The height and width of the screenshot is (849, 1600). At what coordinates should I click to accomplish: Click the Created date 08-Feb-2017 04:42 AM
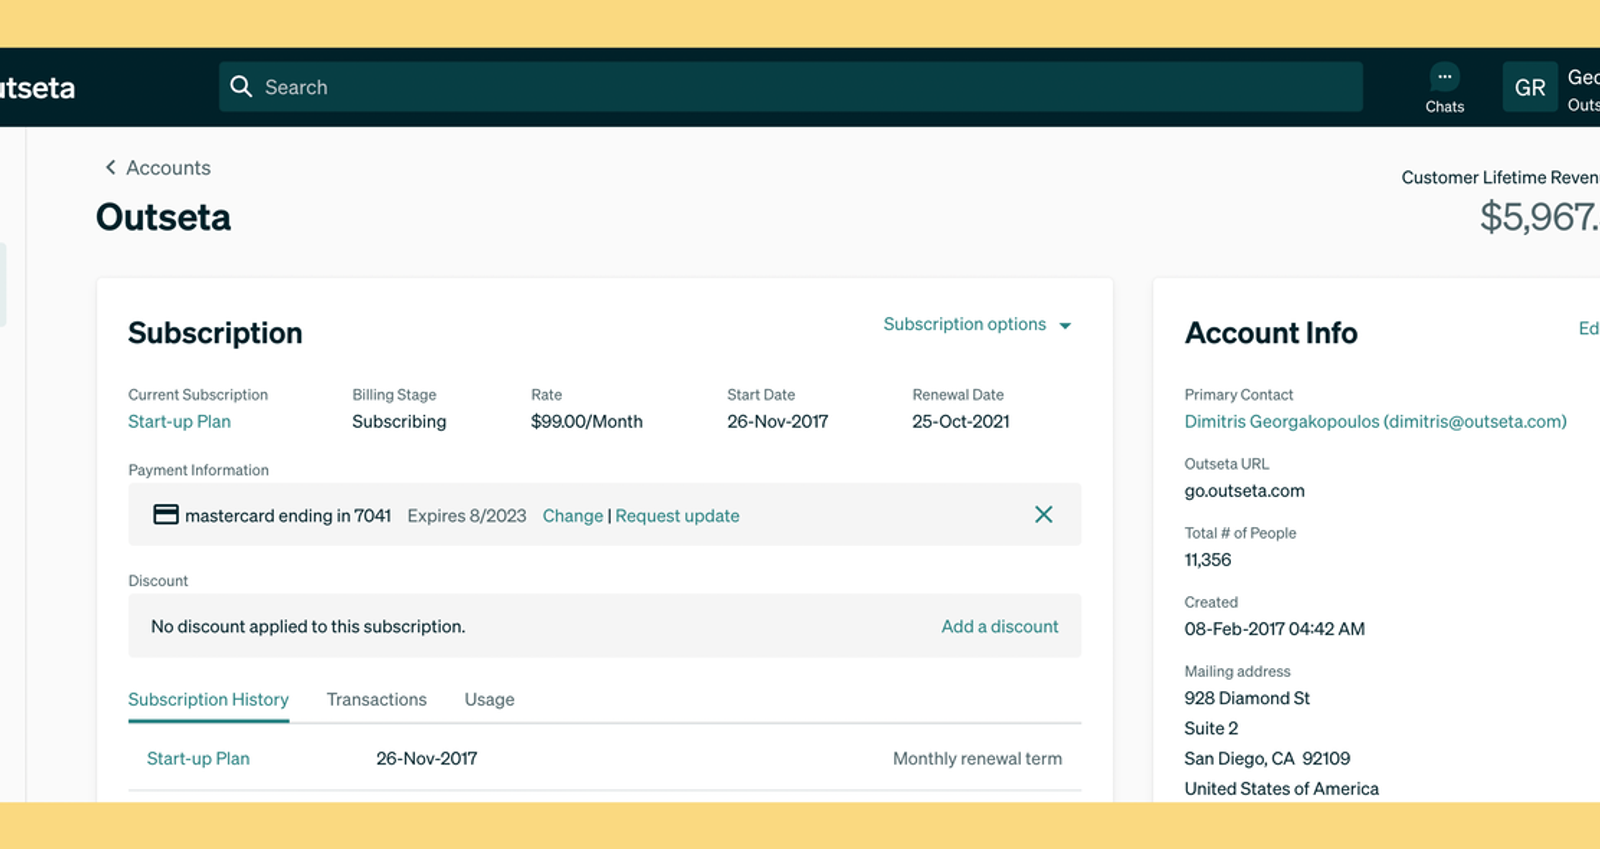click(1274, 629)
